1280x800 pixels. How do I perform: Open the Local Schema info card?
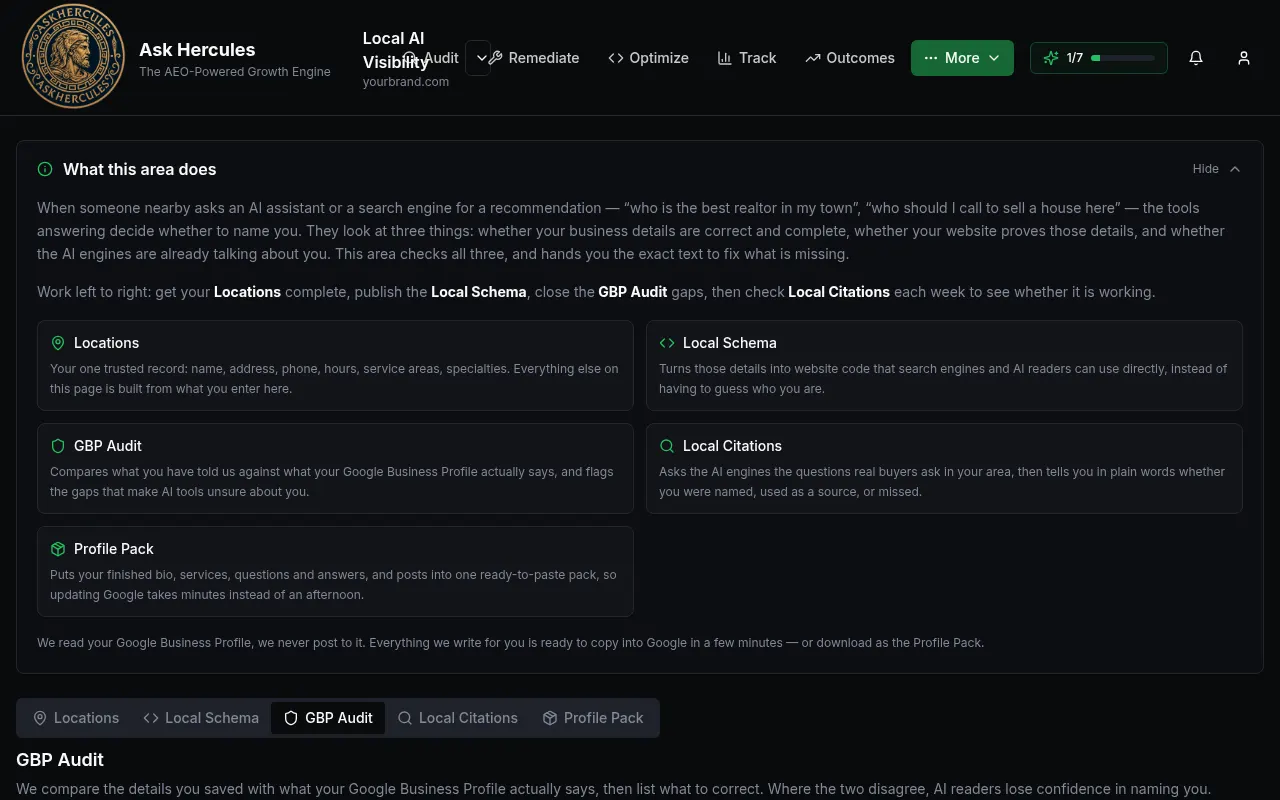coord(944,366)
